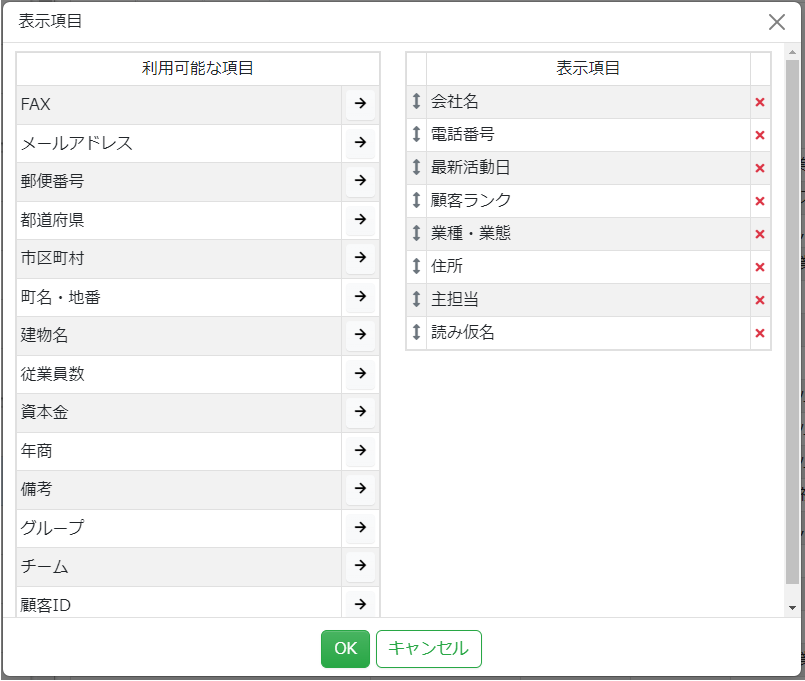Click the arrow beside 備考
805x681 pixels.
point(360,489)
